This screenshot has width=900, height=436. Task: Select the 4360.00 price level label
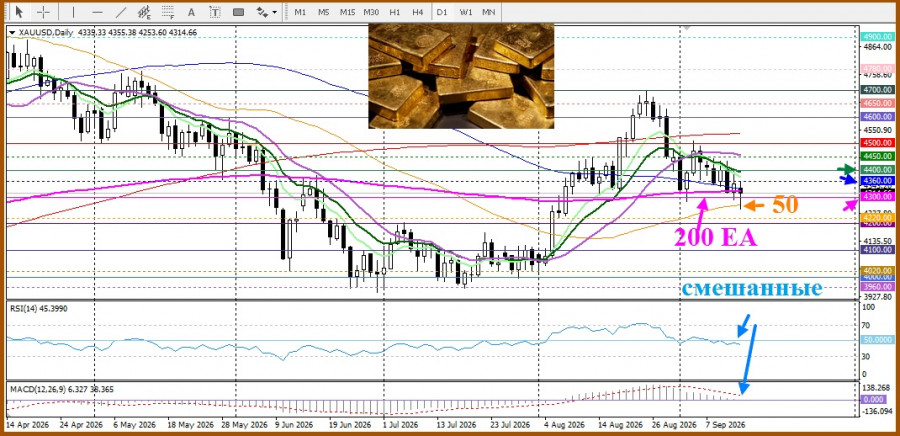(878, 181)
